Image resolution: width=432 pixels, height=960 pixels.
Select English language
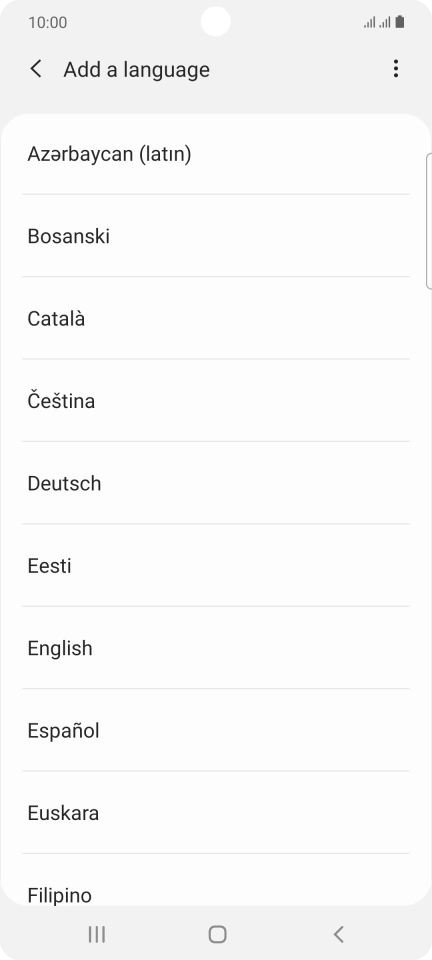point(216,648)
